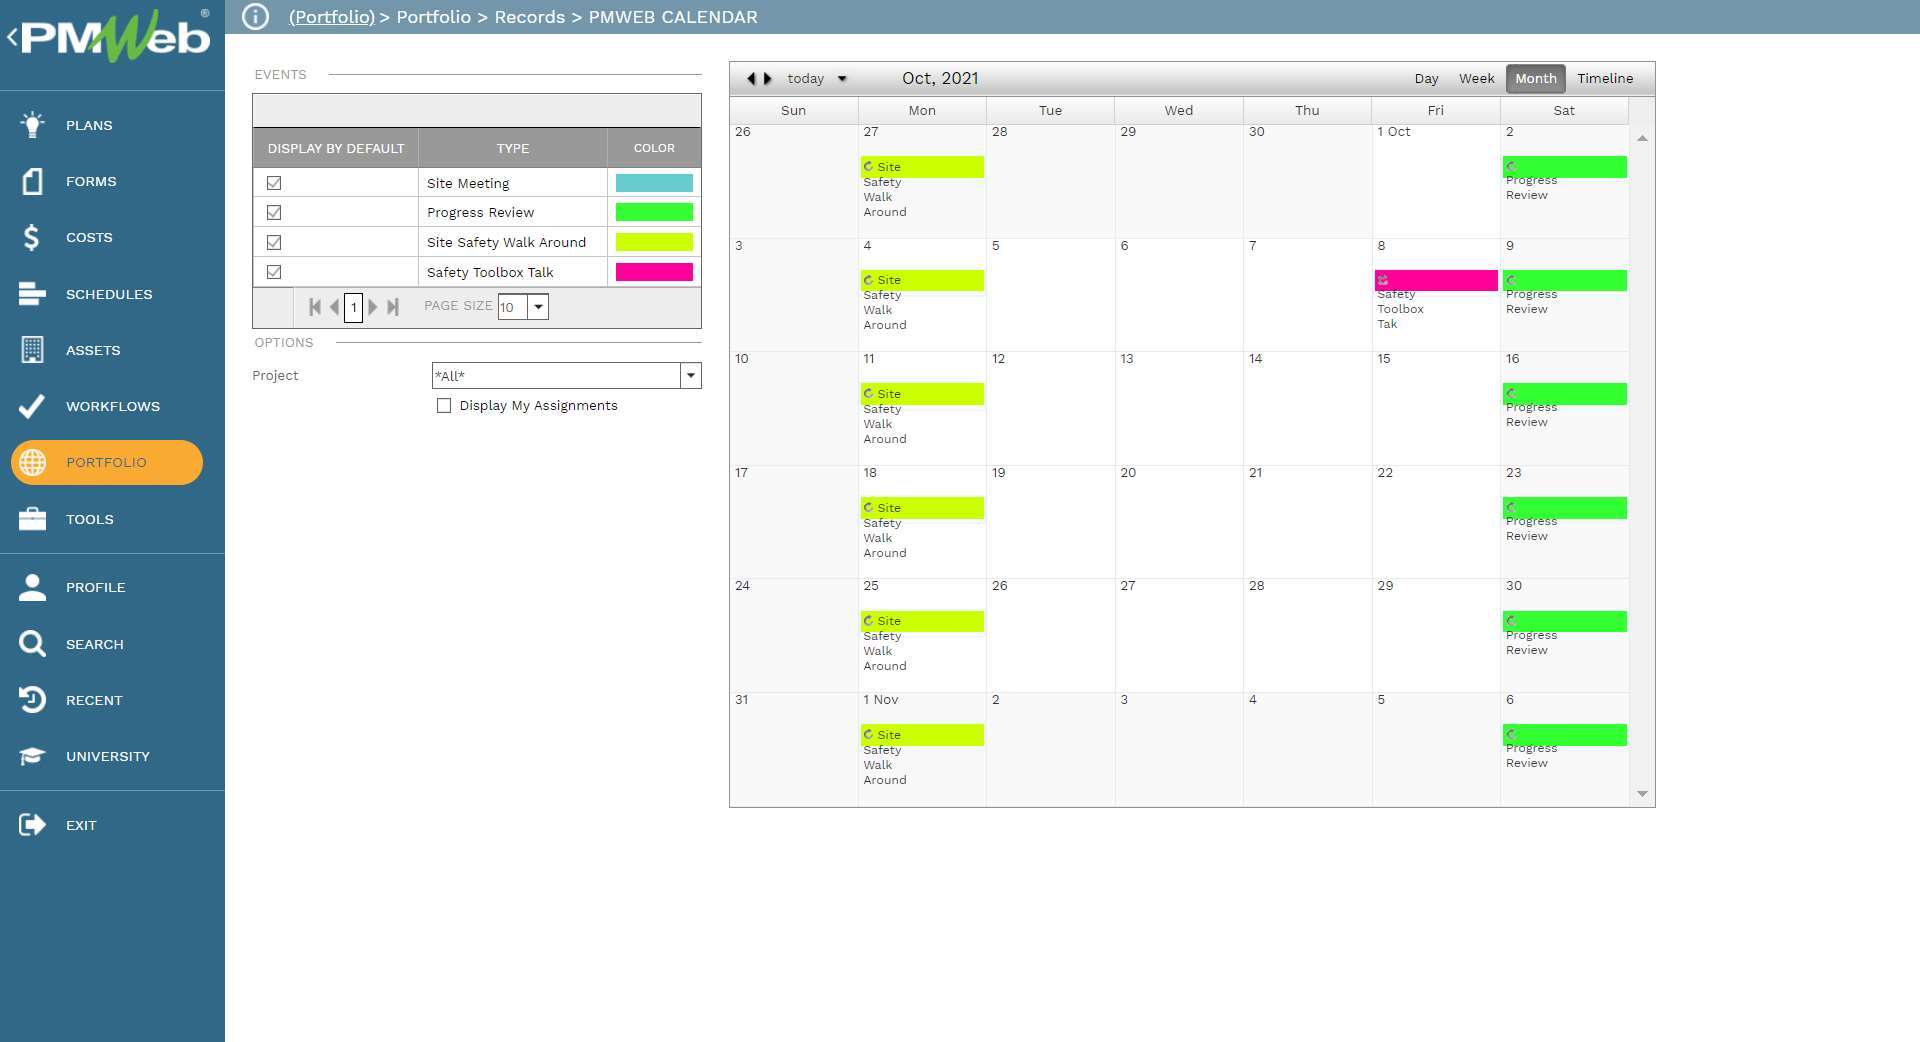Click the Site Meeting cyan color swatch

[654, 183]
